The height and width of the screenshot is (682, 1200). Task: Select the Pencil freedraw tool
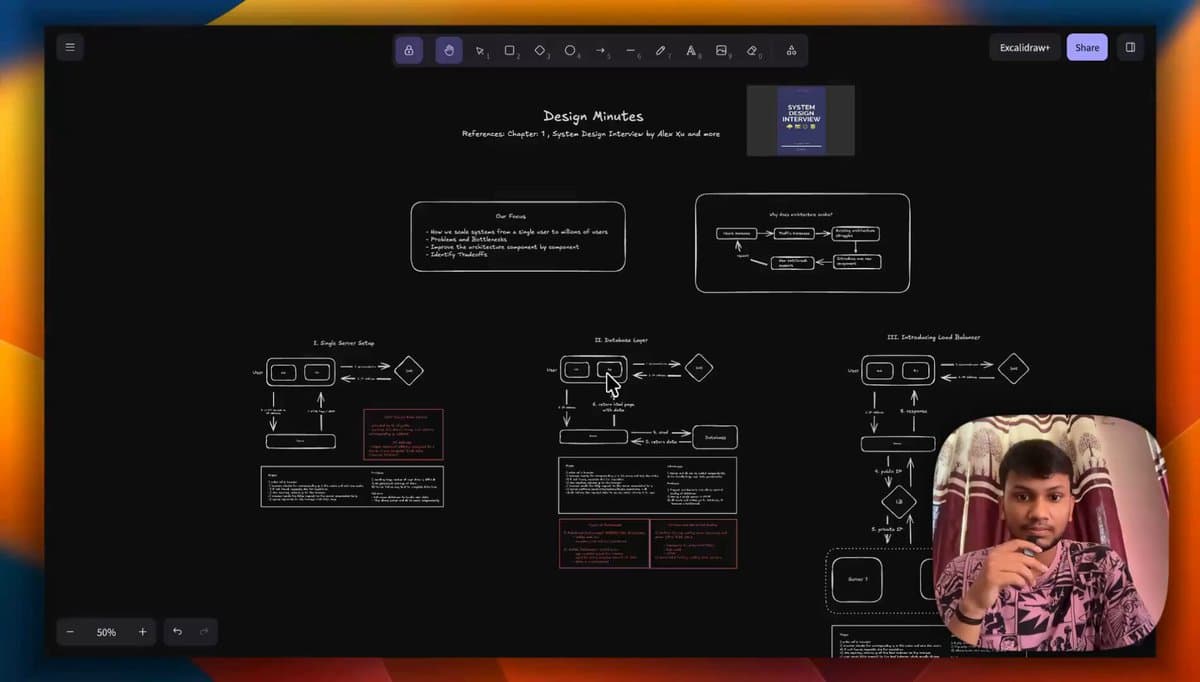click(661, 50)
